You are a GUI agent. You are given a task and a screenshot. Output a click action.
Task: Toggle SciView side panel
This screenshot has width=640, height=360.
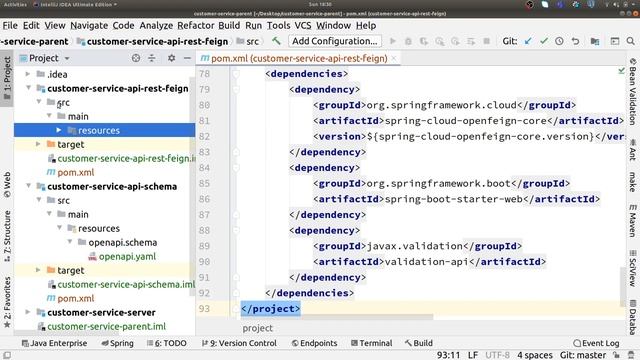click(633, 268)
